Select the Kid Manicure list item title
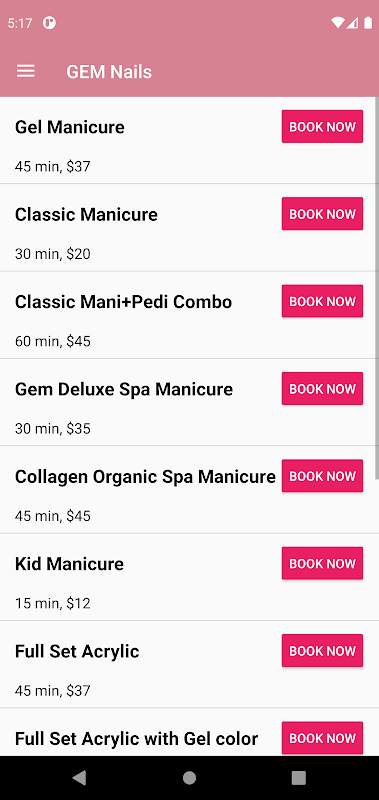 (69, 564)
